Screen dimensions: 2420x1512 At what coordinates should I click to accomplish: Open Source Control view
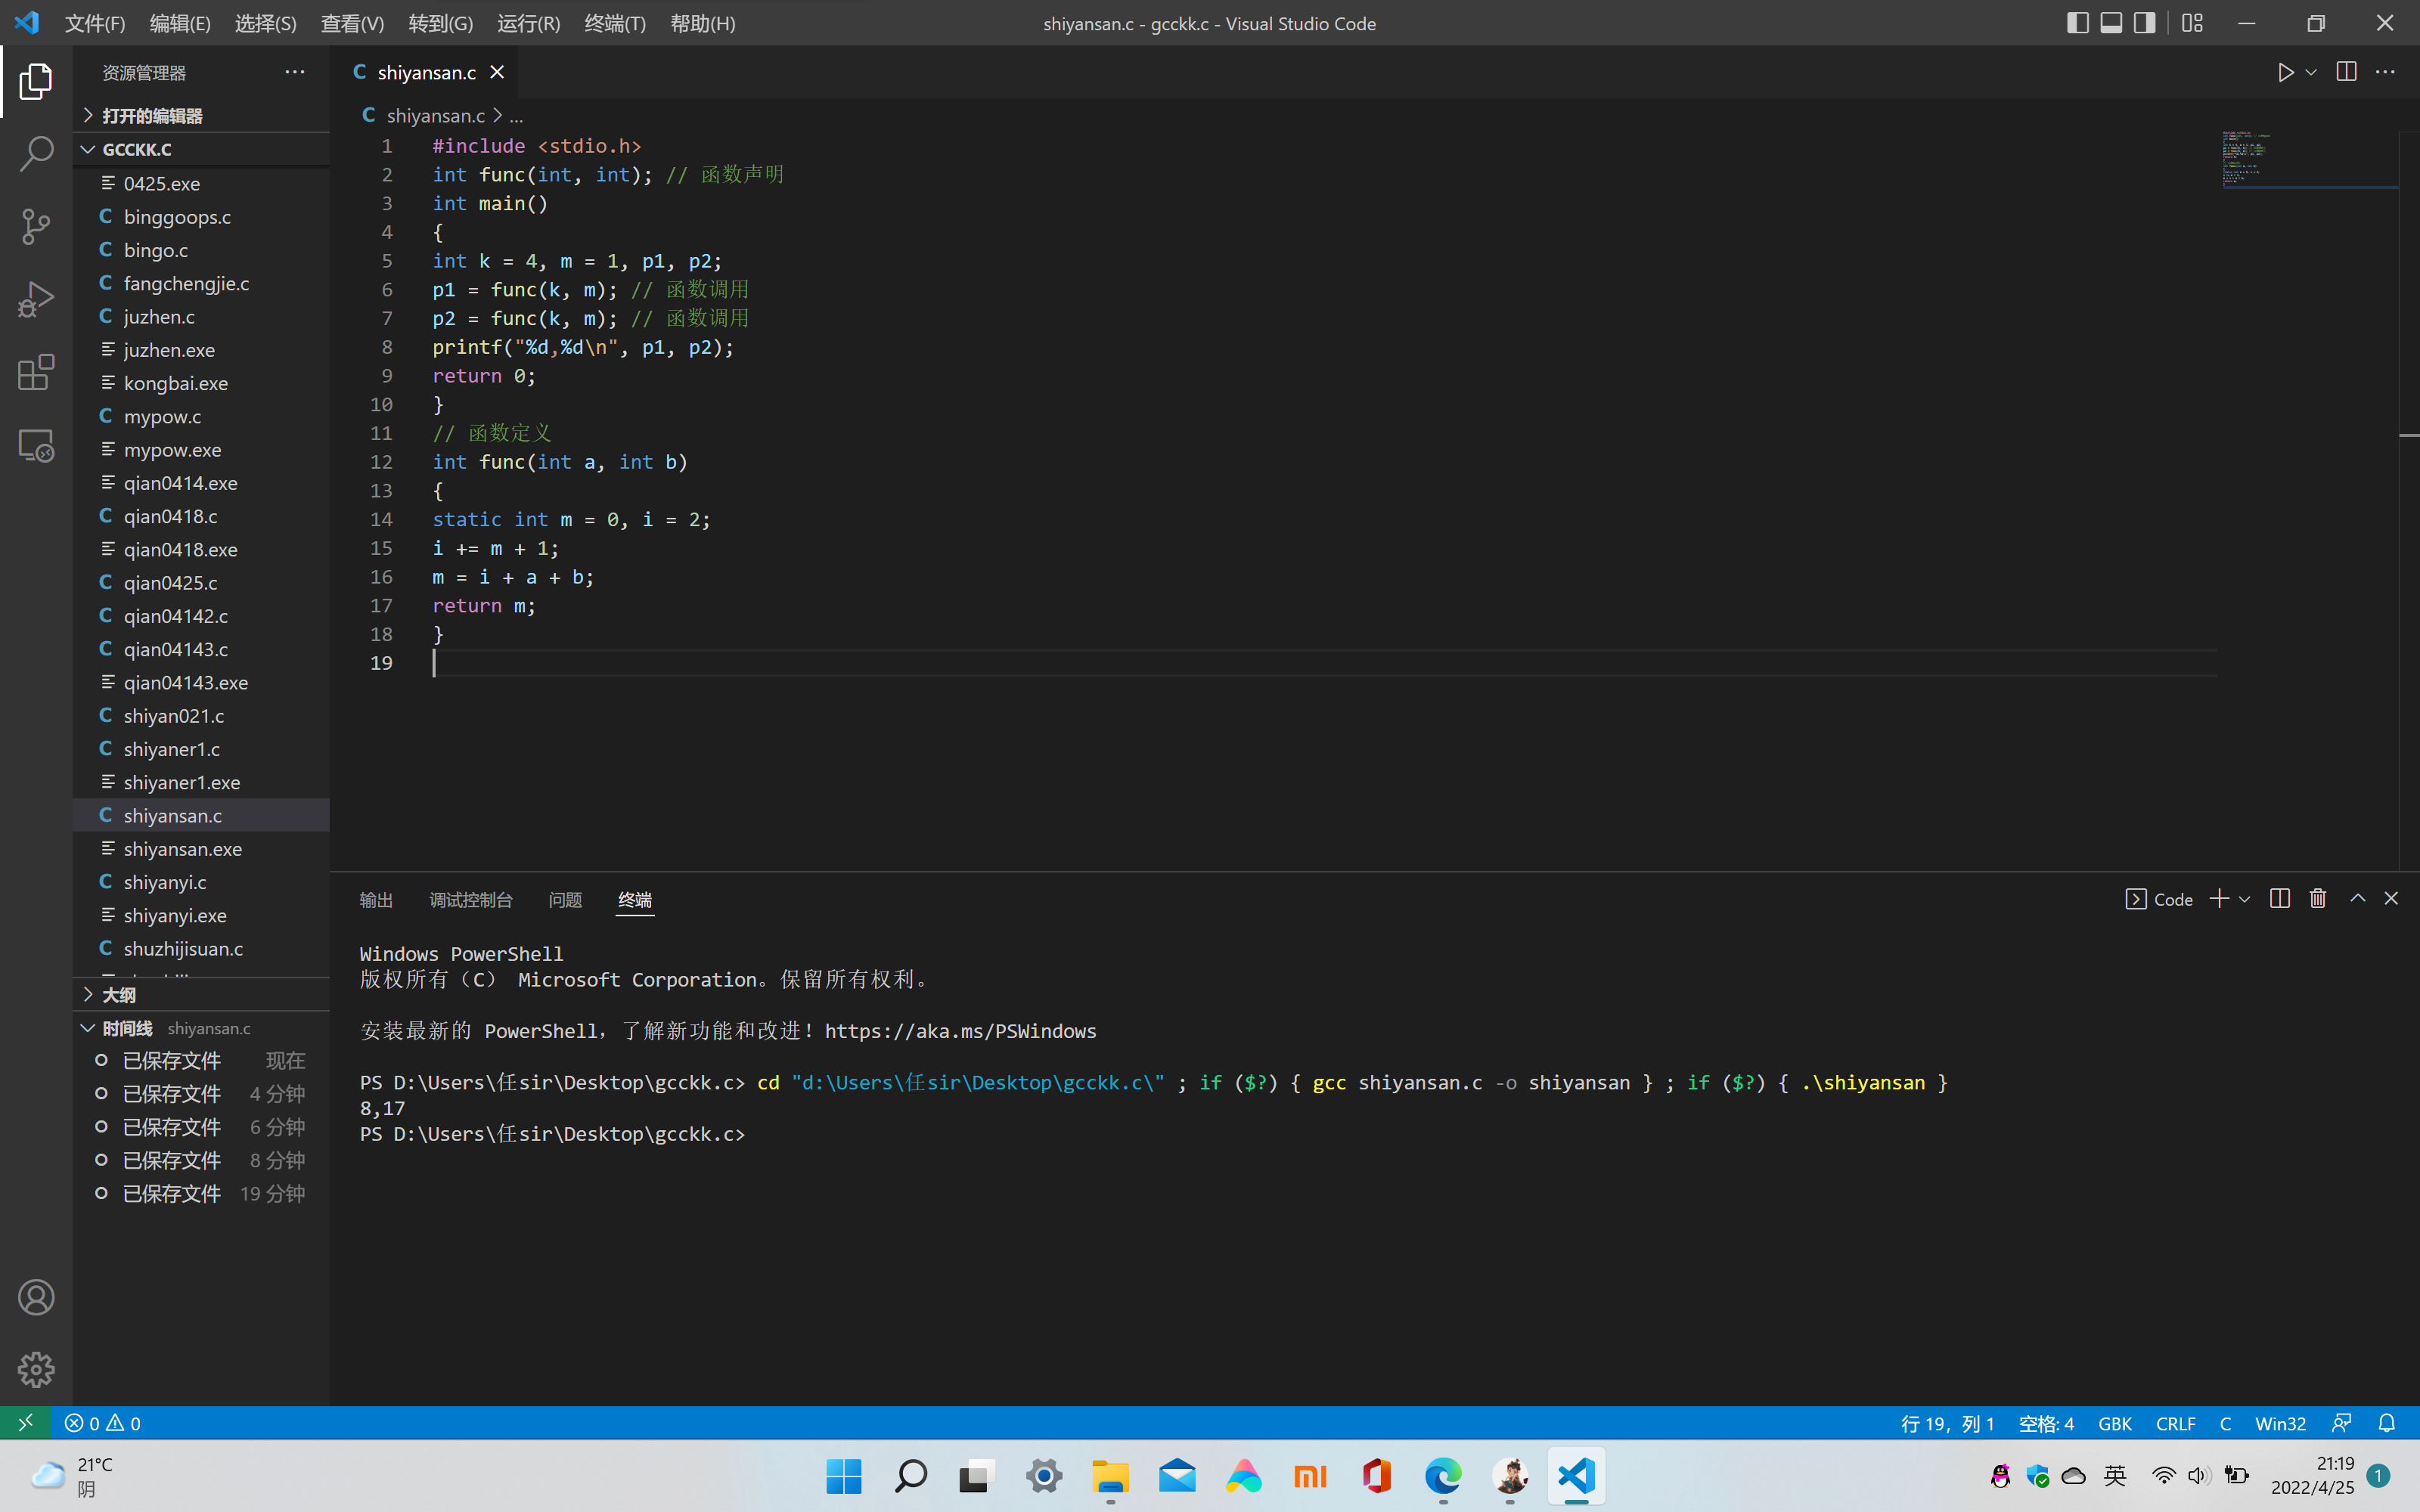click(36, 227)
